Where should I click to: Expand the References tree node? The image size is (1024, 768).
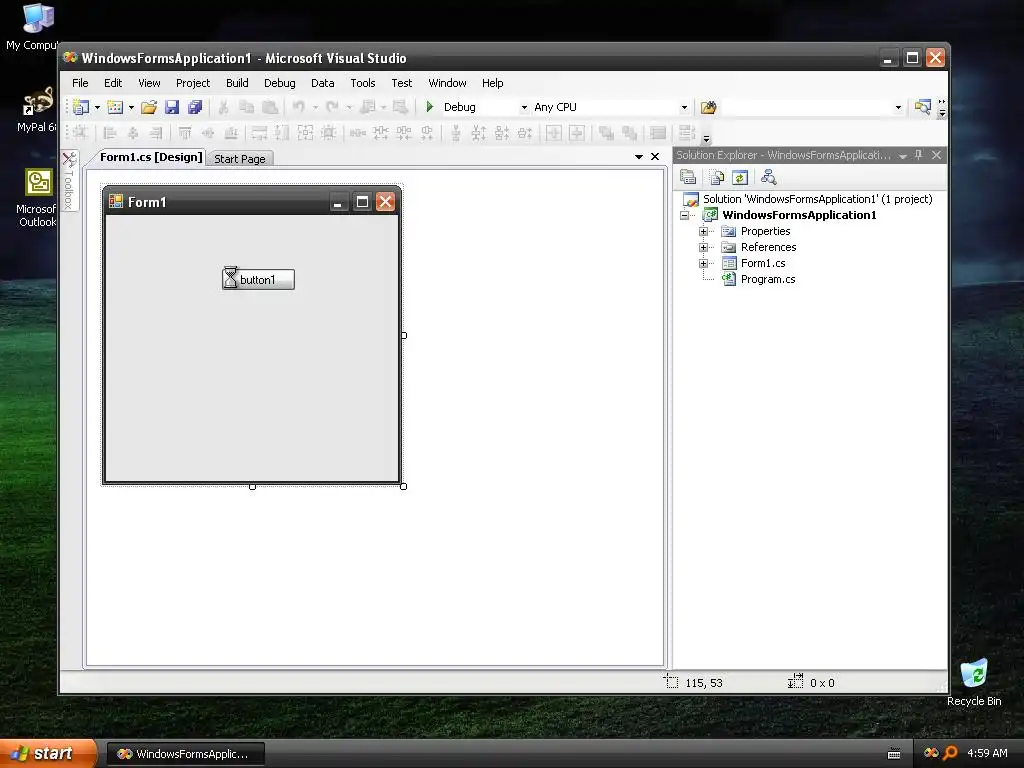coord(703,248)
